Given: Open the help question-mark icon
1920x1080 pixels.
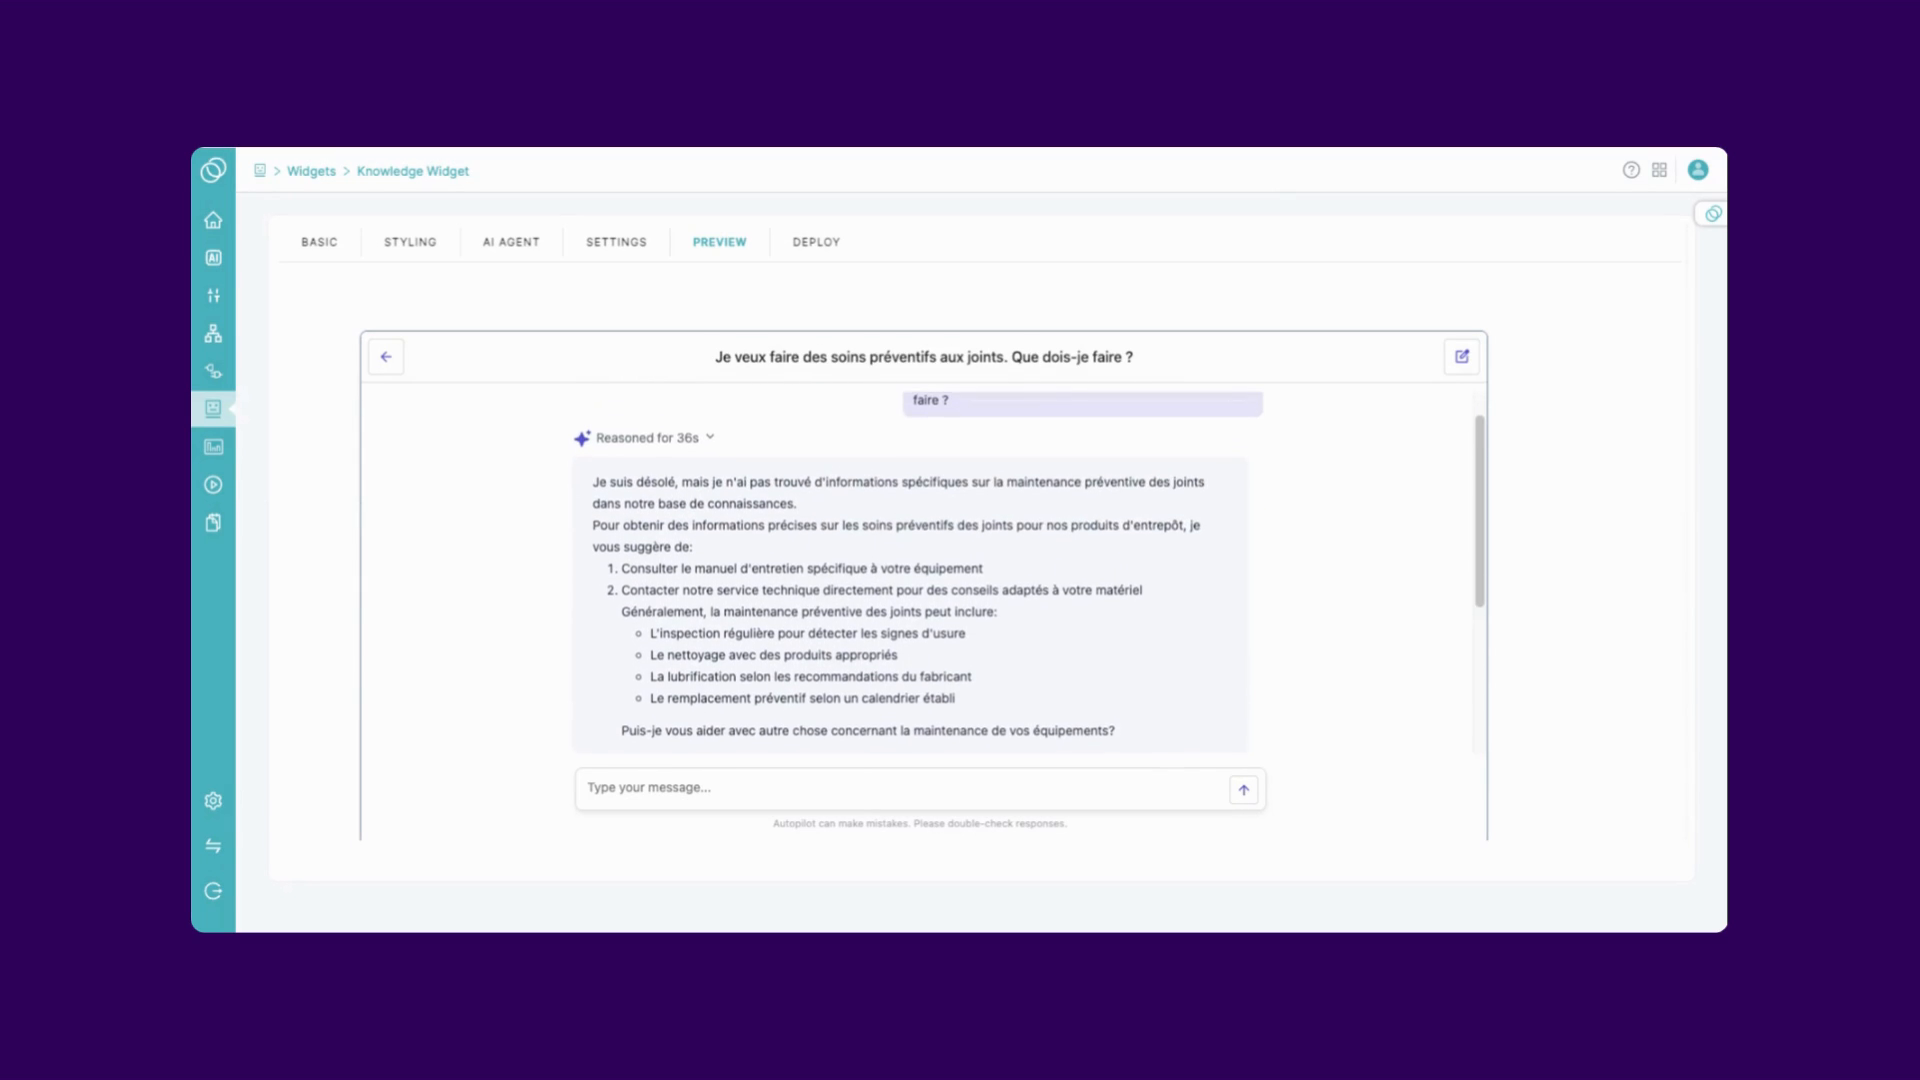Looking at the screenshot, I should pyautogui.click(x=1630, y=170).
